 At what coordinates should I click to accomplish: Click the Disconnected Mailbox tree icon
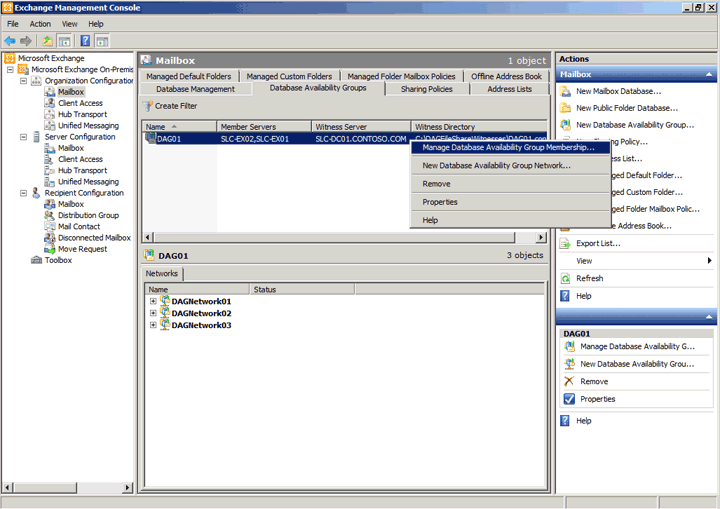50,238
